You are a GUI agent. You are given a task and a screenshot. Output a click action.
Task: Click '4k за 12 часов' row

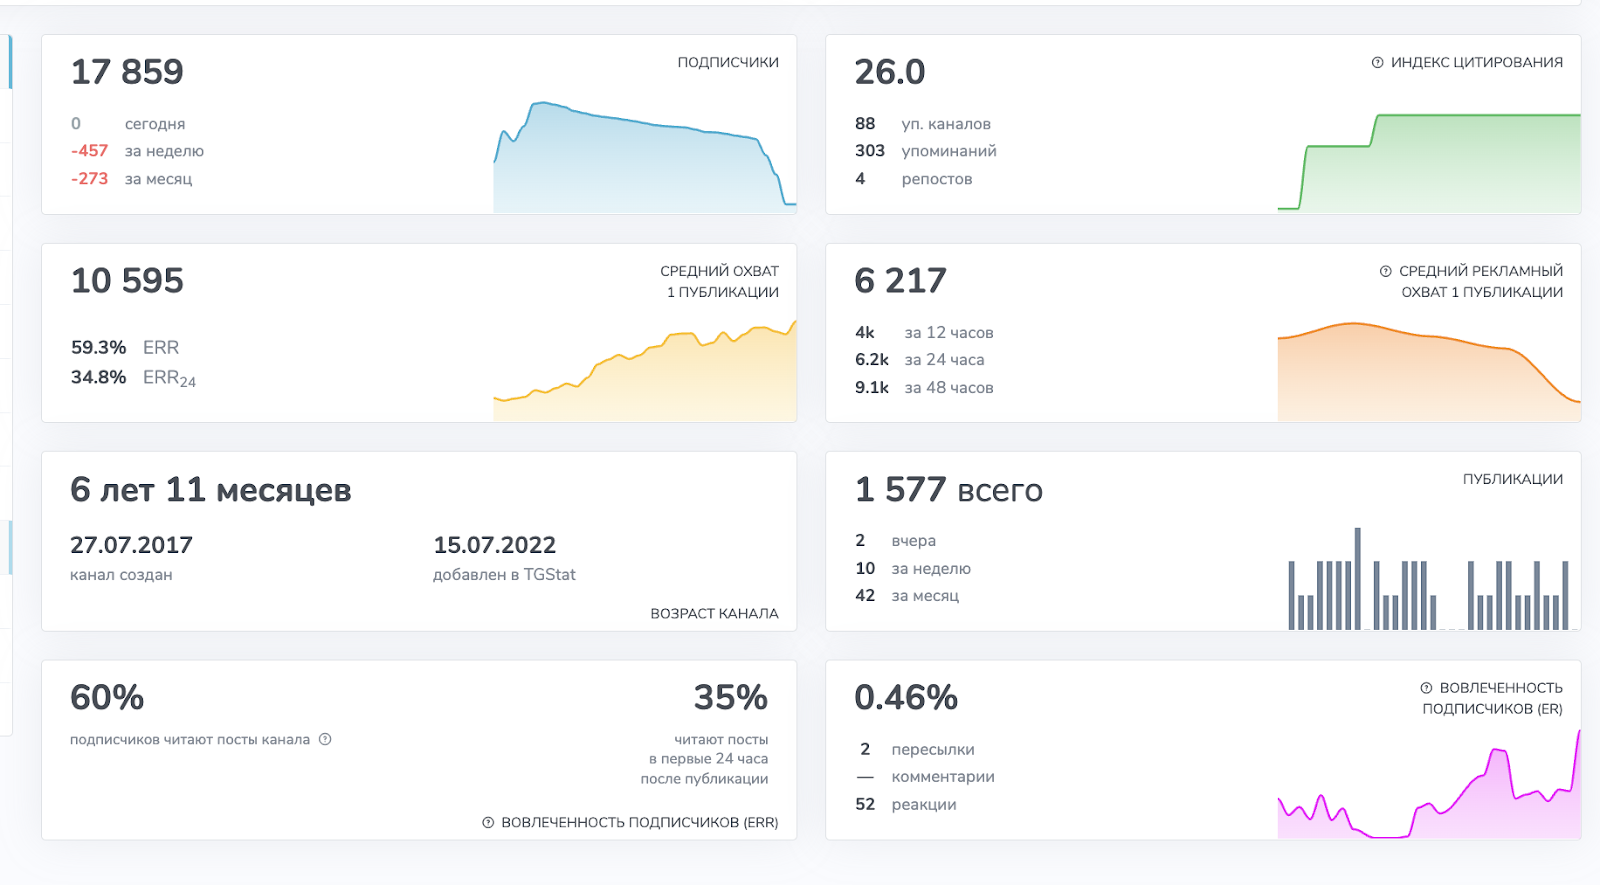[x=924, y=333]
